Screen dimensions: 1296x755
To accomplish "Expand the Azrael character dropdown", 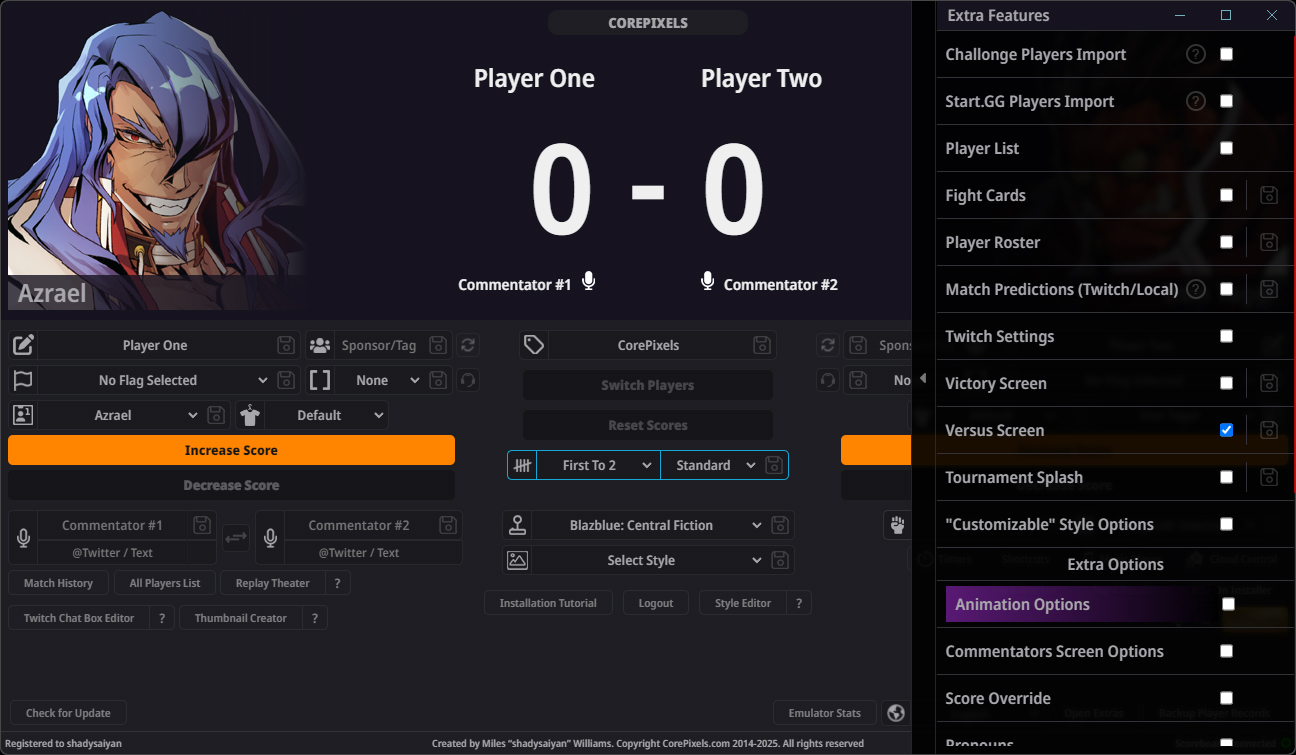I will tap(120, 415).
